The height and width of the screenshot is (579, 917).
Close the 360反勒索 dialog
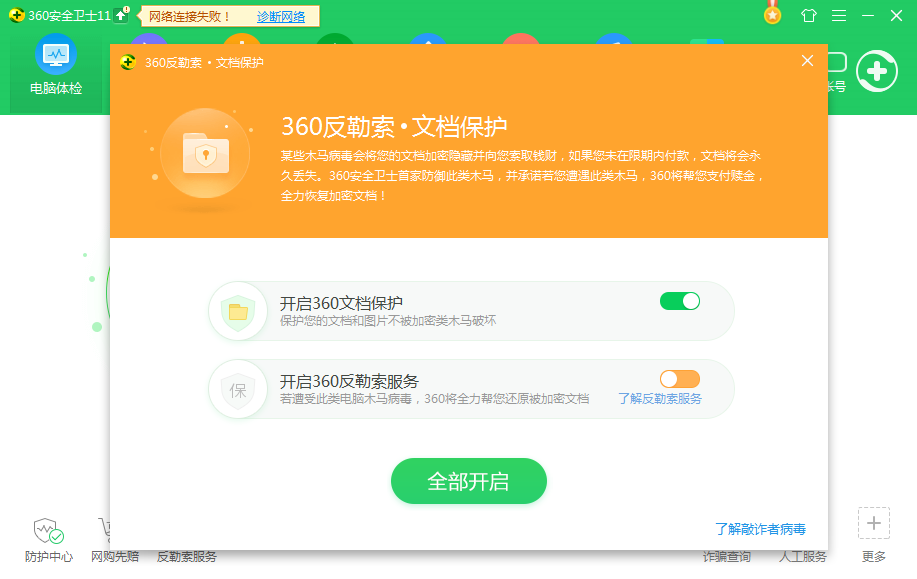(808, 61)
